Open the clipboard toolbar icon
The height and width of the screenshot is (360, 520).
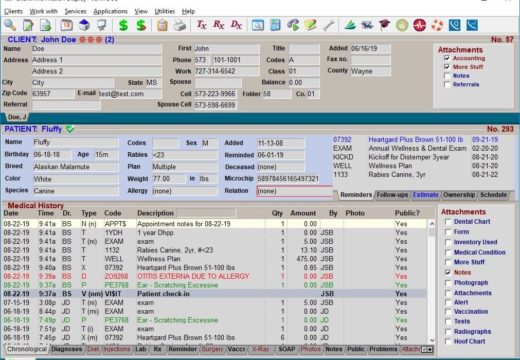click(x=162, y=25)
